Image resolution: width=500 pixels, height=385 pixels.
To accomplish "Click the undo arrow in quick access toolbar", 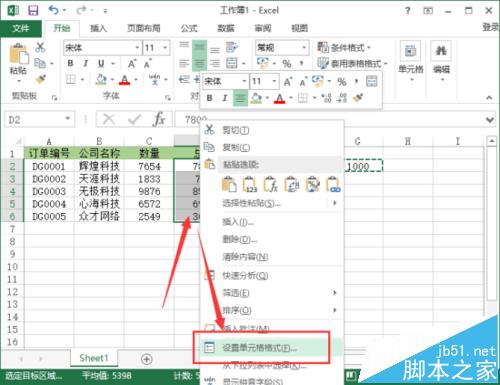I will (x=53, y=10).
